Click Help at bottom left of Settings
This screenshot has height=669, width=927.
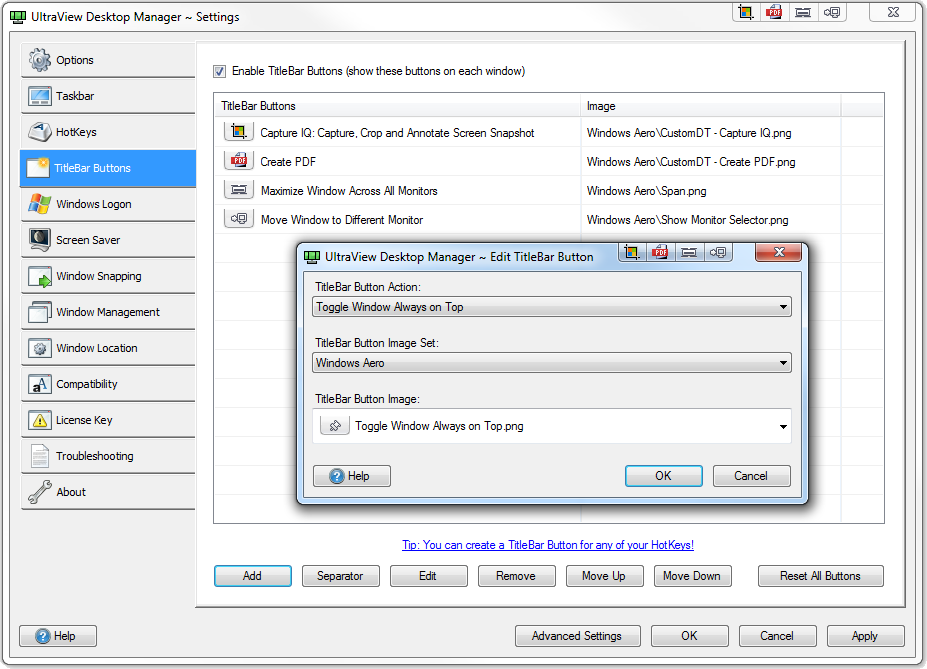point(58,636)
